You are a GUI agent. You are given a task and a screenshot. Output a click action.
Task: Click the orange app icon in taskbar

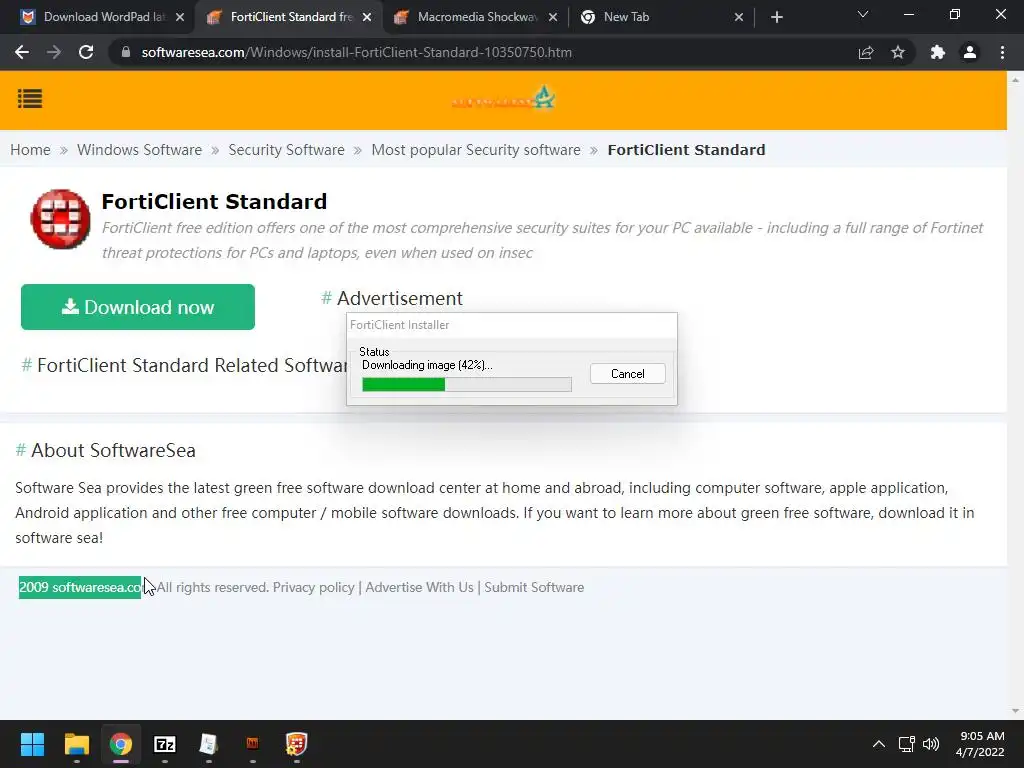[252, 744]
